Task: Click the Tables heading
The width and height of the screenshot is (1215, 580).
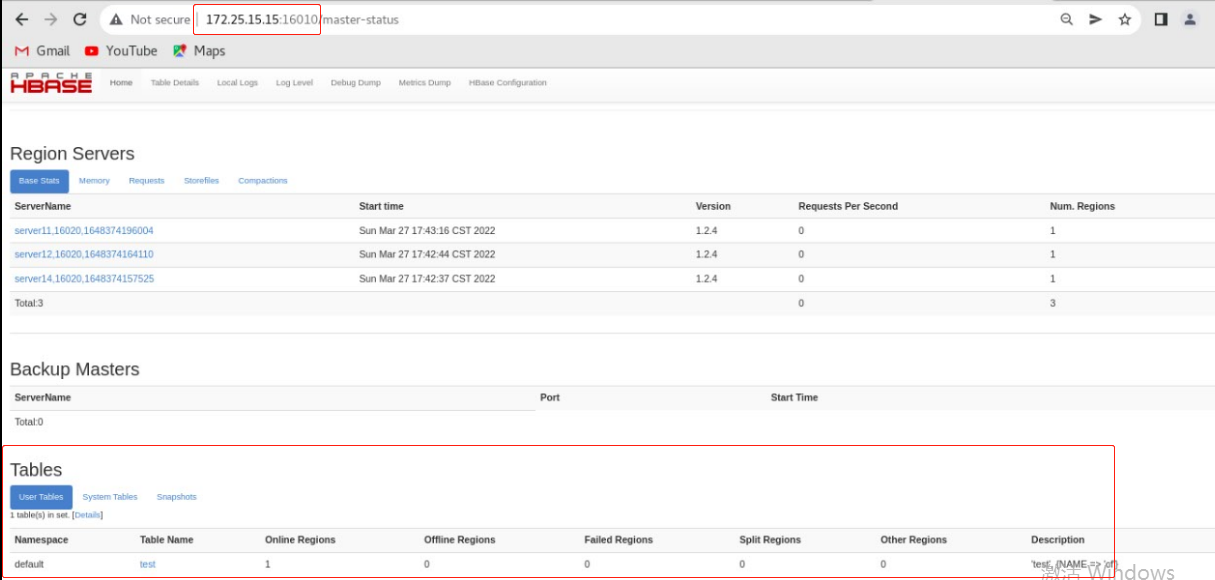Action: 36,470
